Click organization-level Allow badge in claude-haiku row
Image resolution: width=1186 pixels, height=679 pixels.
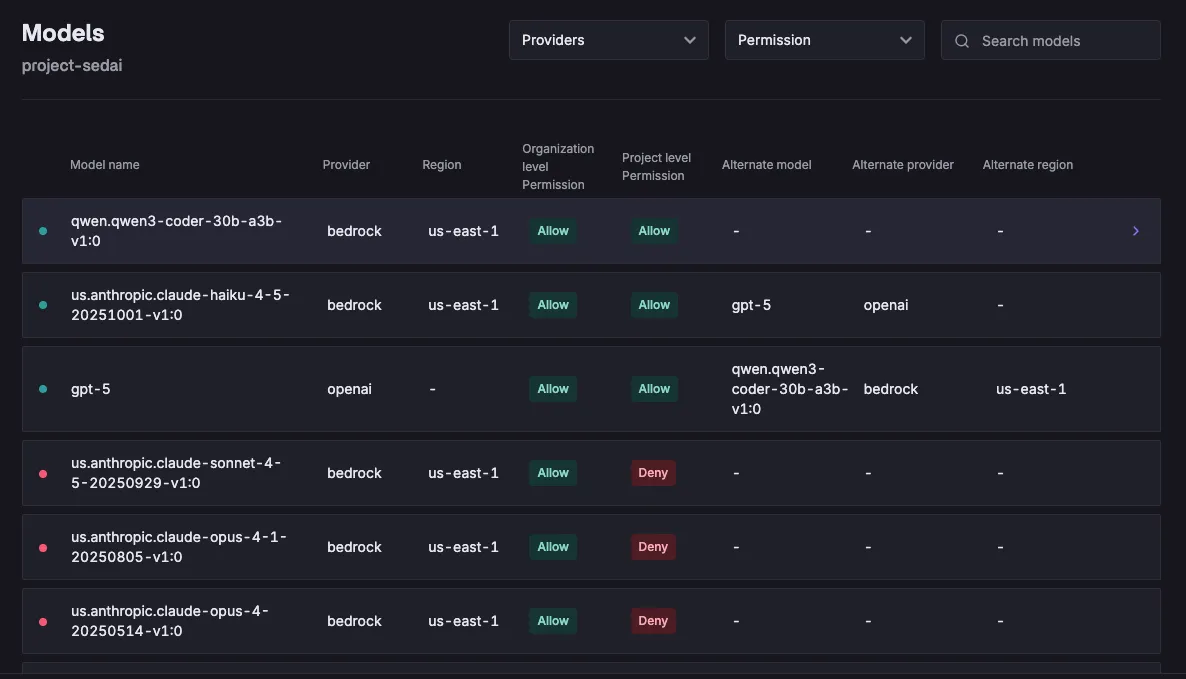553,305
